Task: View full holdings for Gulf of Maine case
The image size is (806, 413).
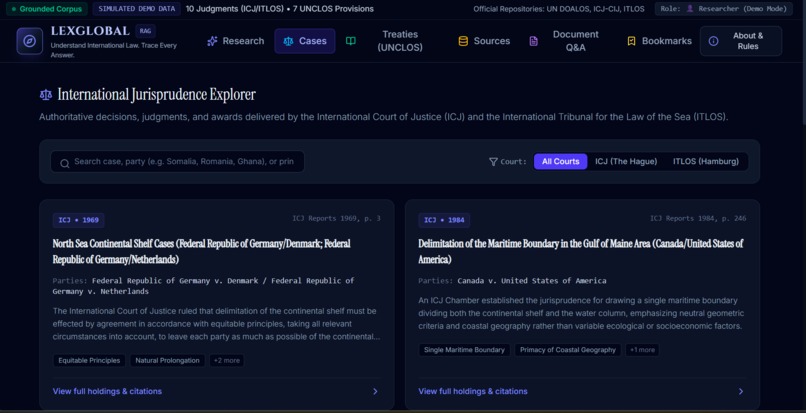Action: [473, 391]
